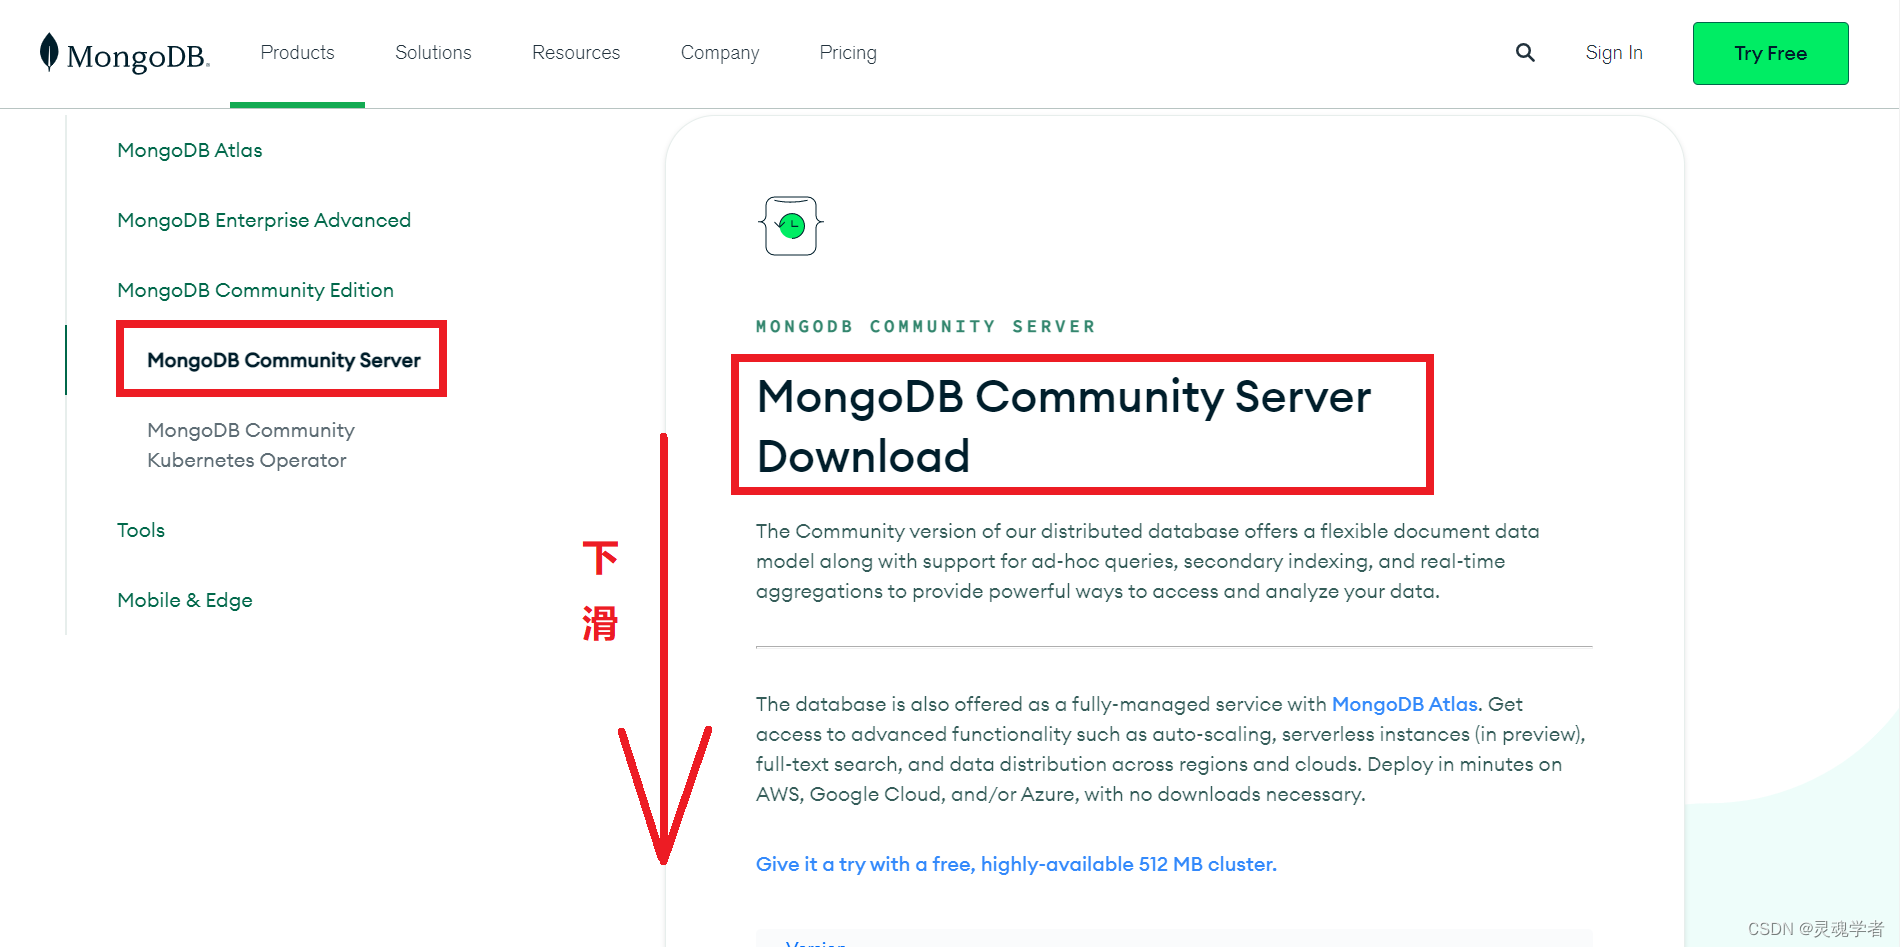Open the Sign In page
Image resolution: width=1900 pixels, height=947 pixels.
(x=1613, y=52)
